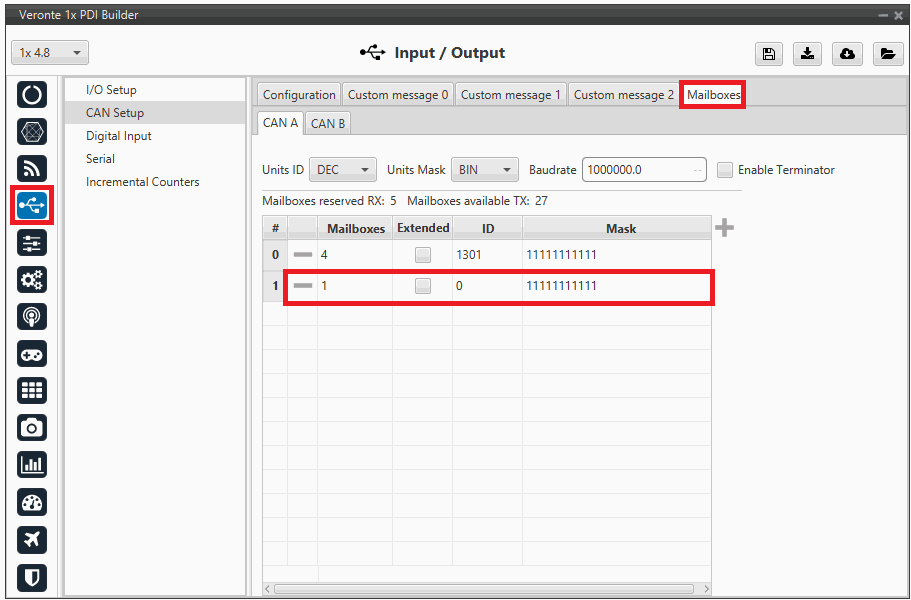This screenshot has height=600, width=911.
Task: Toggle Extended checkbox for ID 1301
Action: click(x=423, y=255)
